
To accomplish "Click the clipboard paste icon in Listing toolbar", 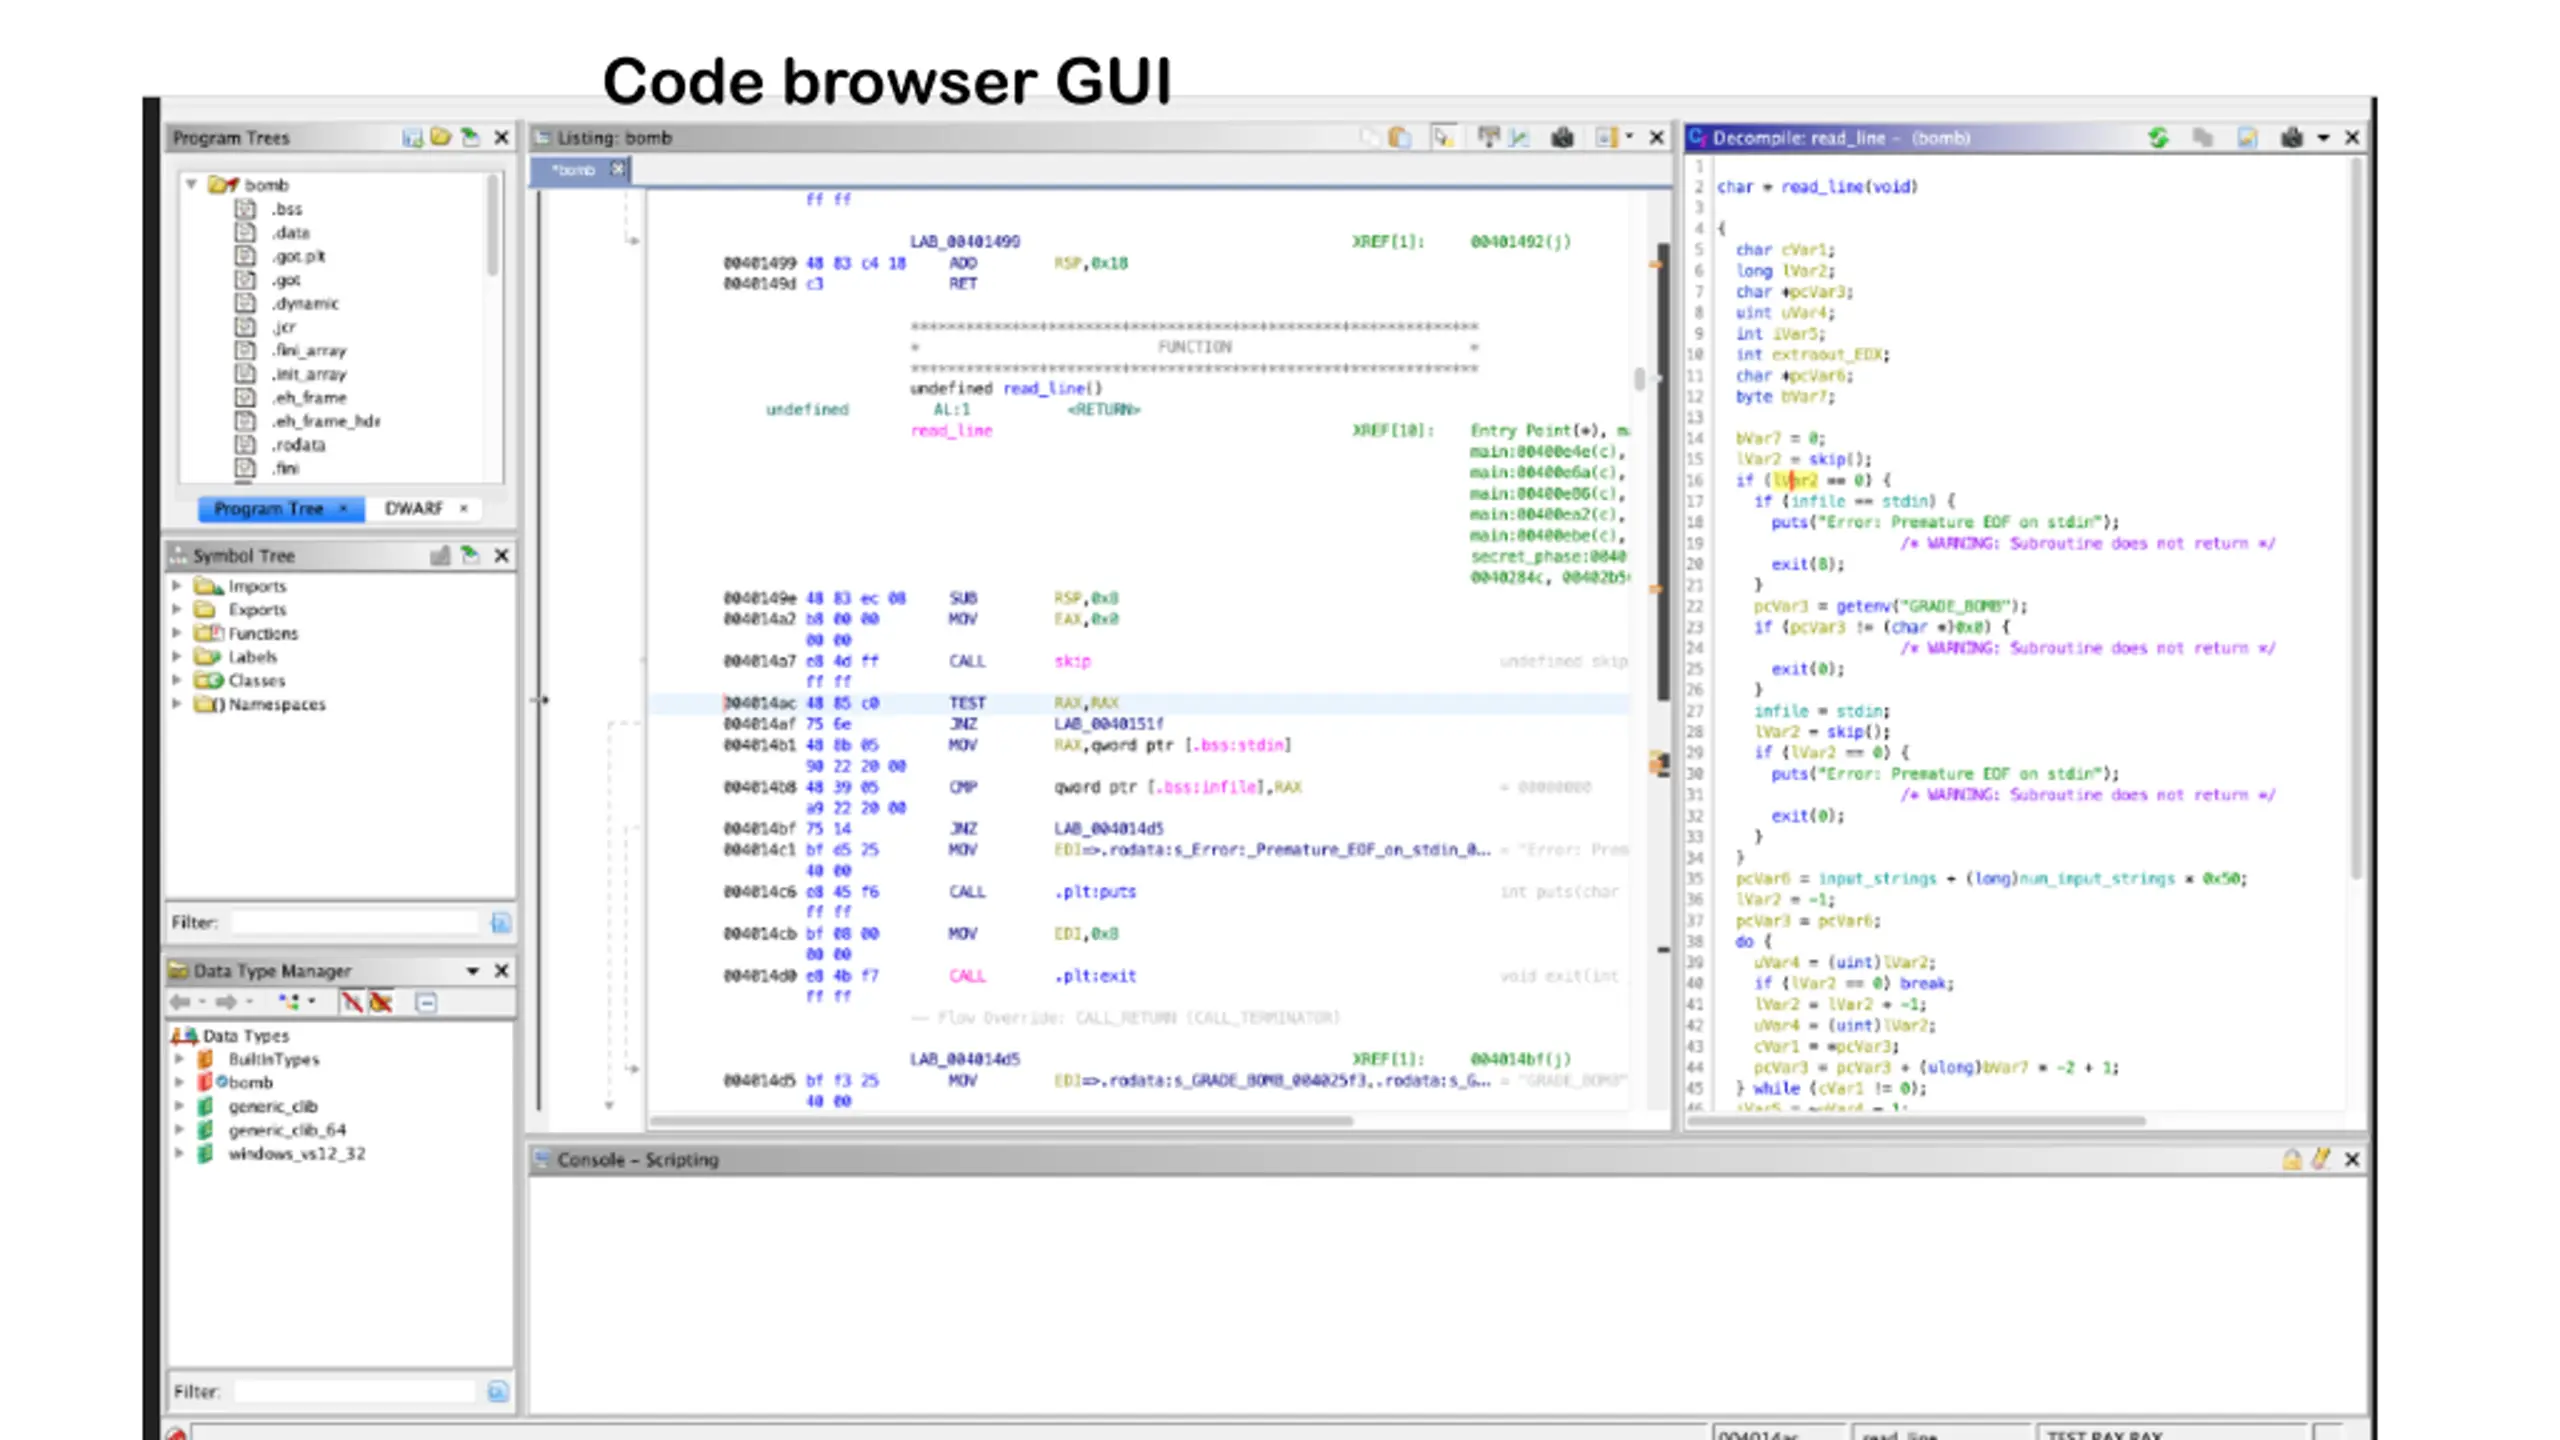I will click(1400, 137).
